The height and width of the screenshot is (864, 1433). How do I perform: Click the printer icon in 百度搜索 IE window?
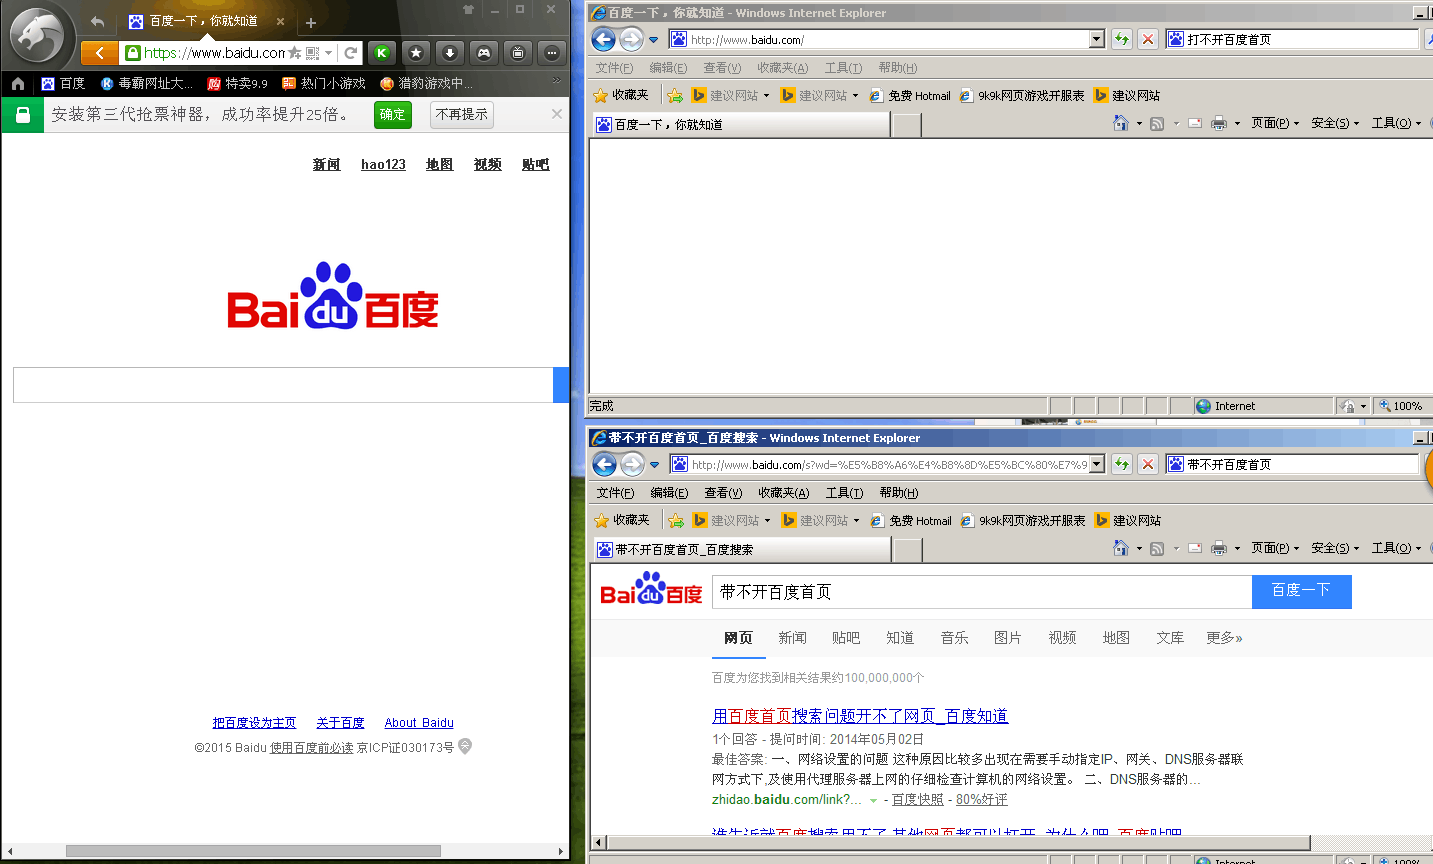click(1219, 548)
